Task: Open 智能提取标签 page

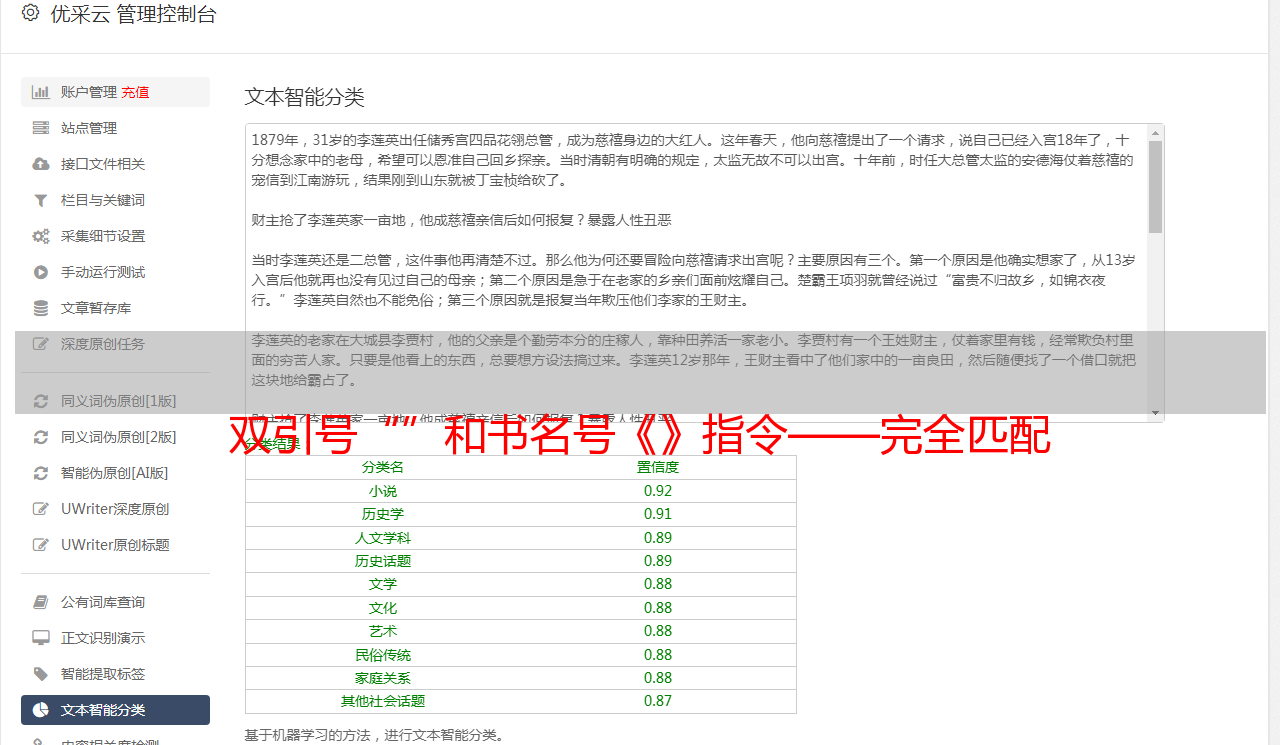Action: (115, 674)
